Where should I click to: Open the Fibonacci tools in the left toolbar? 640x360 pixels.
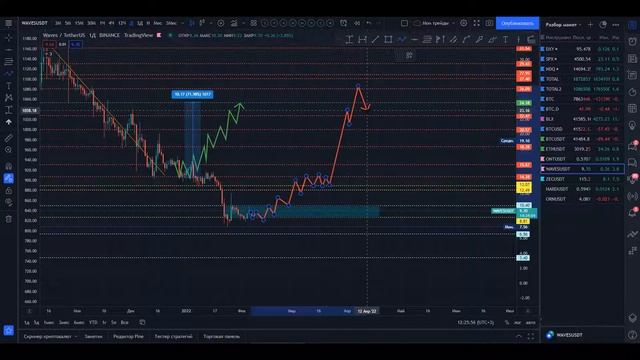point(9,62)
